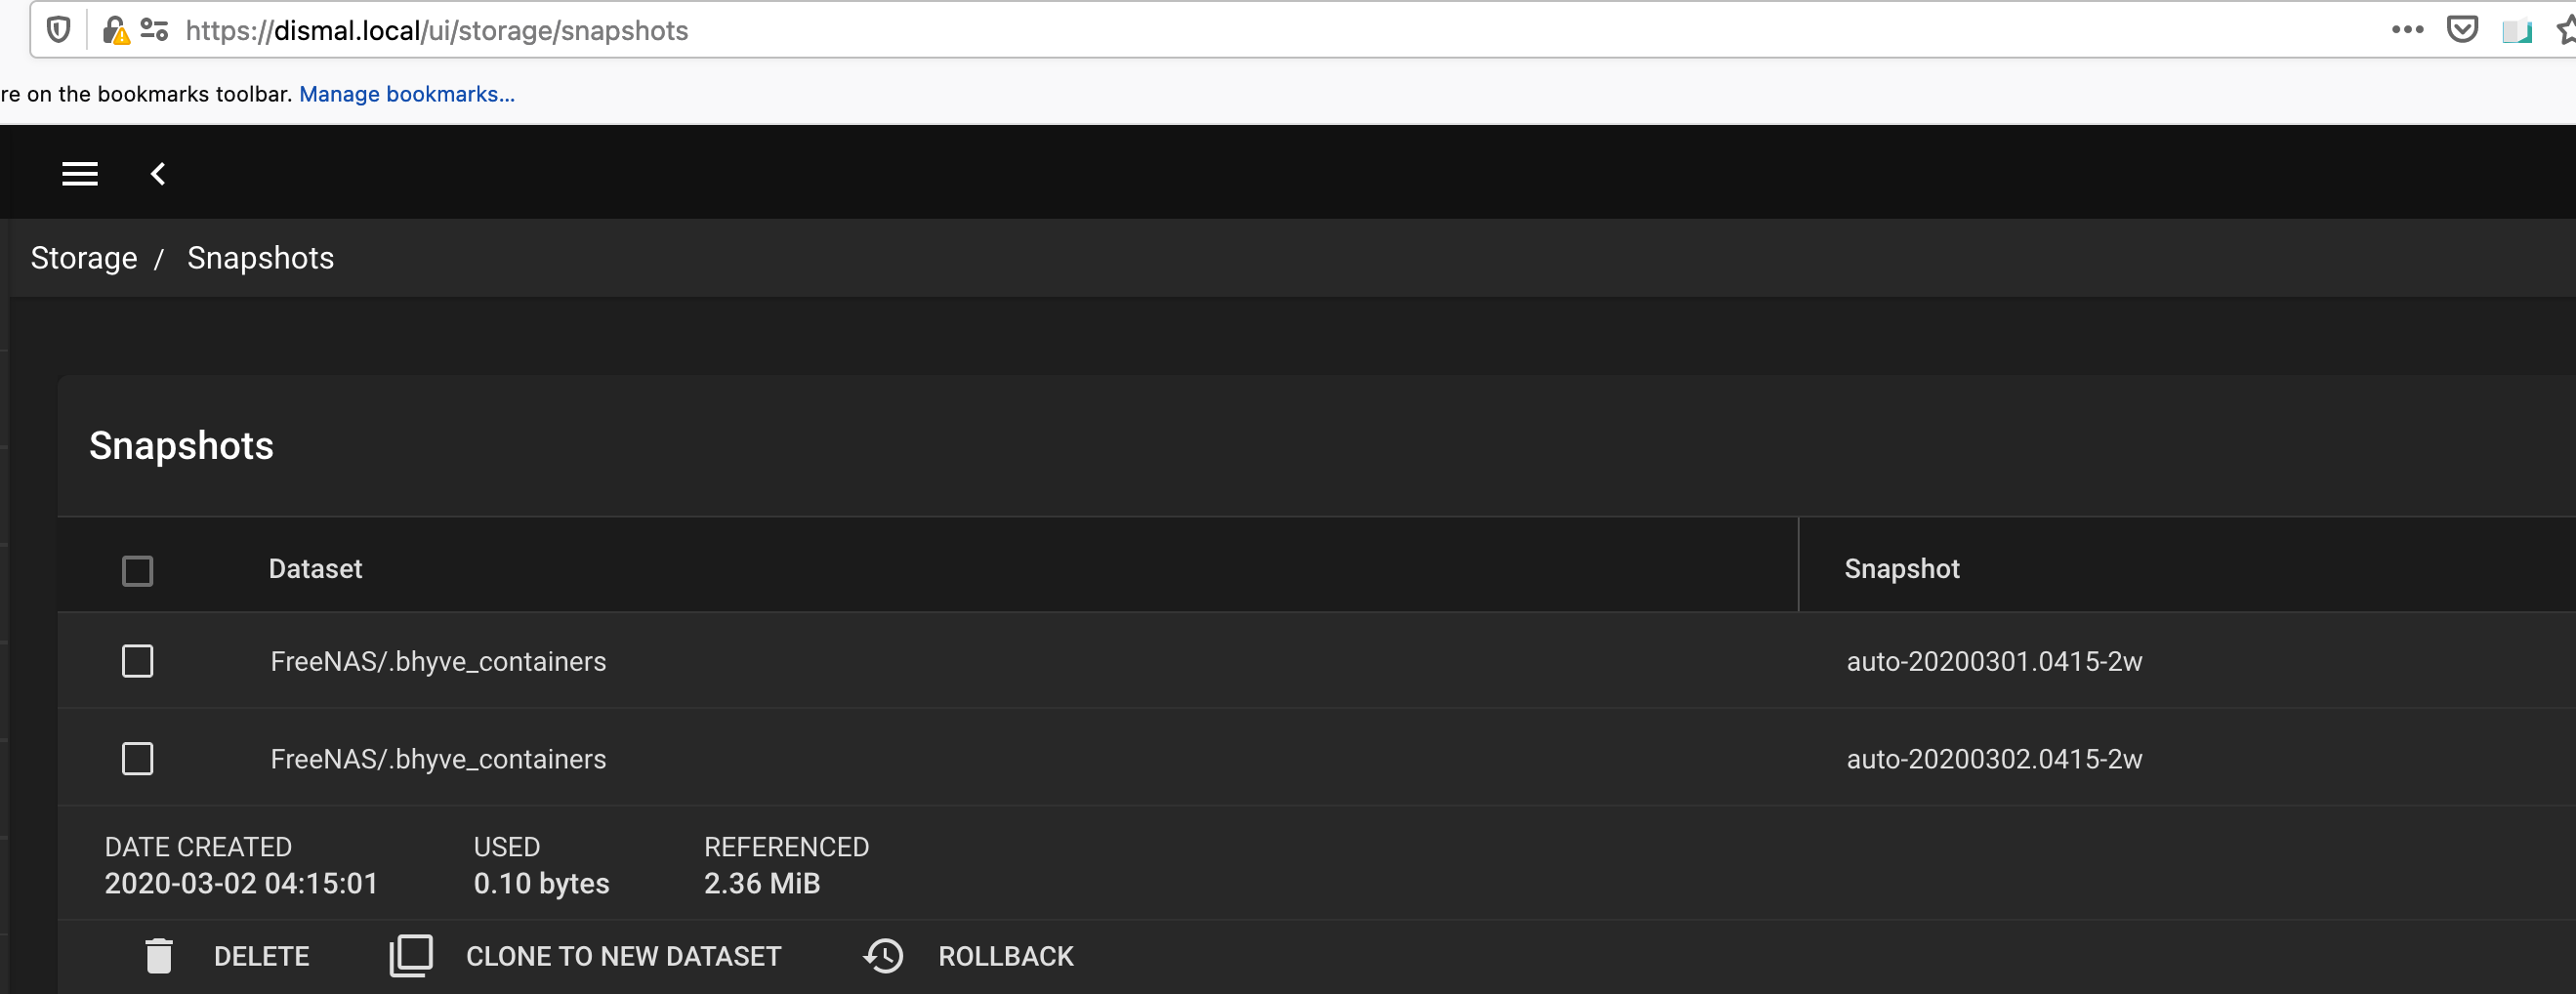
Task: Check the auto-20200301.0415-2w snapshot row checkbox
Action: pyautogui.click(x=137, y=661)
